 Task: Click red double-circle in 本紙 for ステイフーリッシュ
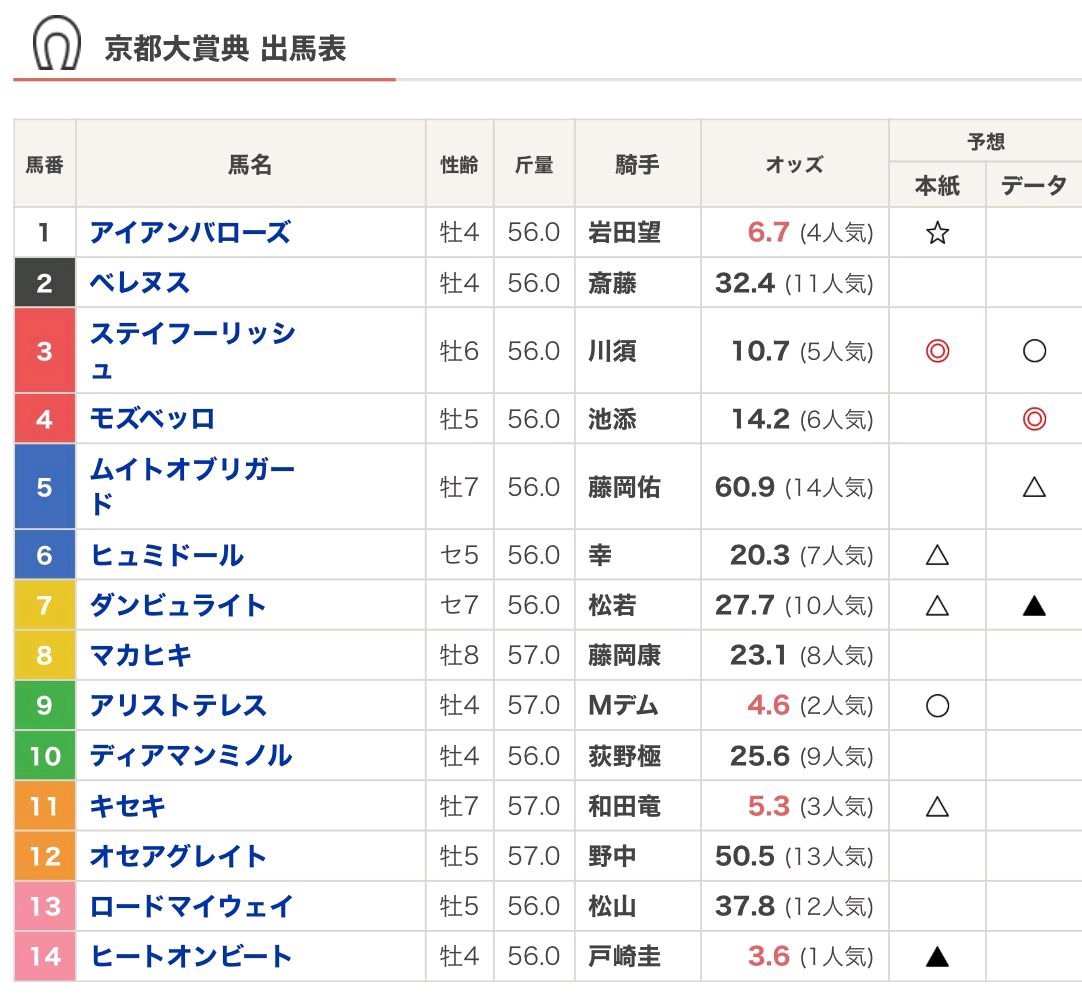pyautogui.click(x=937, y=351)
